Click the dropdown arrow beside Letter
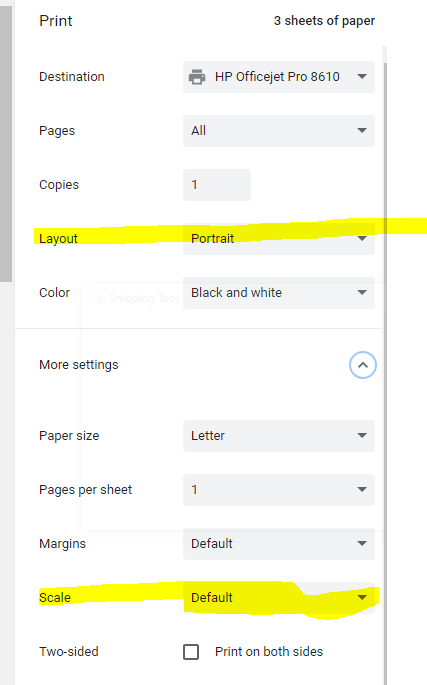 [362, 436]
